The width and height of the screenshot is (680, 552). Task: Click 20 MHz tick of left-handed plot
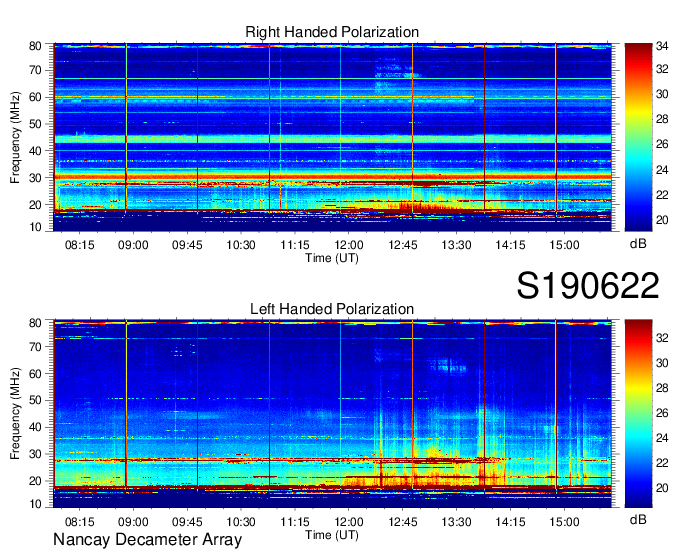[x=35, y=481]
